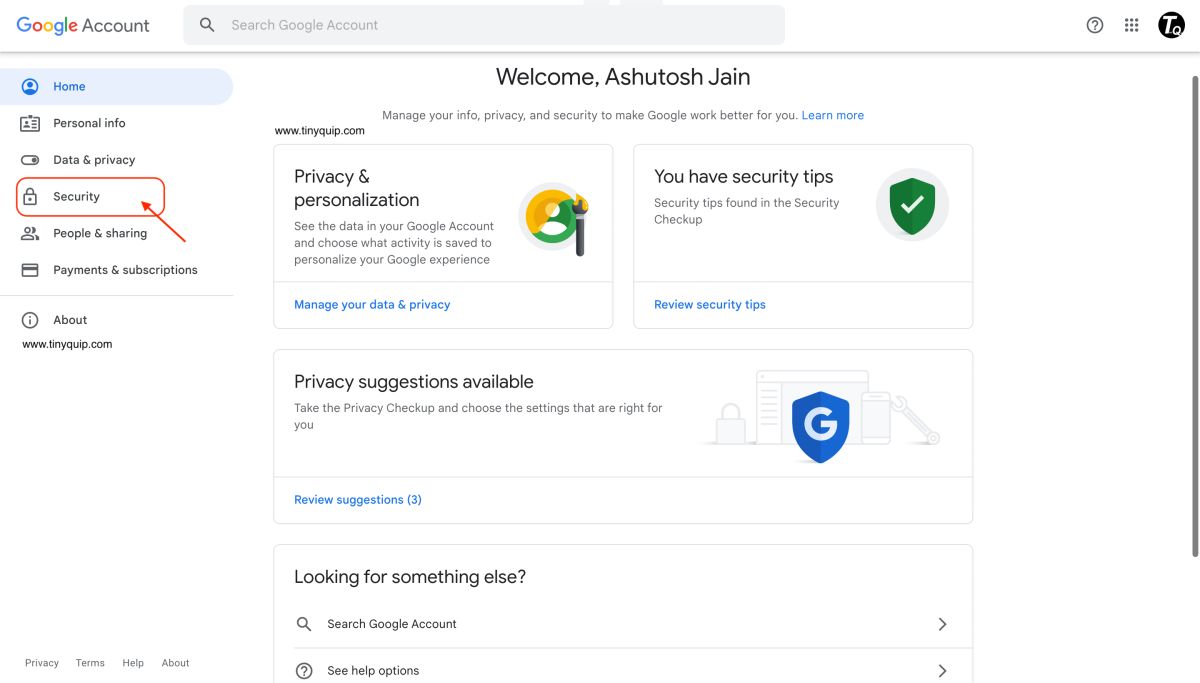Open the Home sidebar icon
This screenshot has width=1200, height=683.
[x=31, y=86]
